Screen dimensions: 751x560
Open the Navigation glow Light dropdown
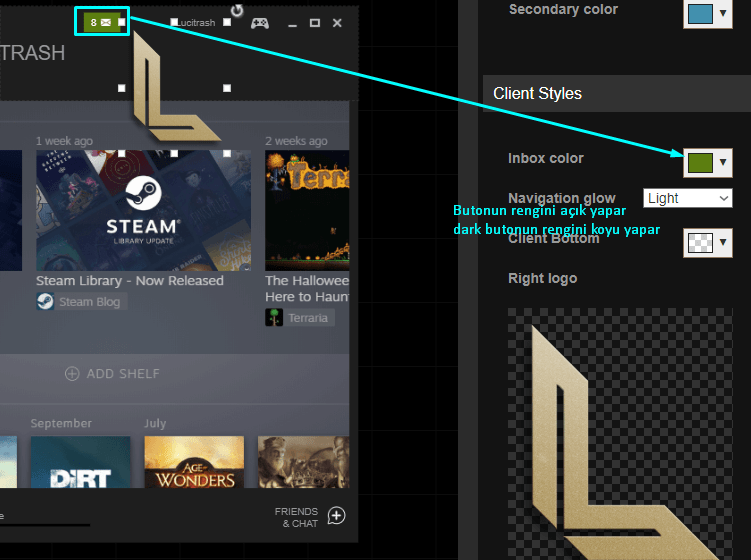point(687,198)
